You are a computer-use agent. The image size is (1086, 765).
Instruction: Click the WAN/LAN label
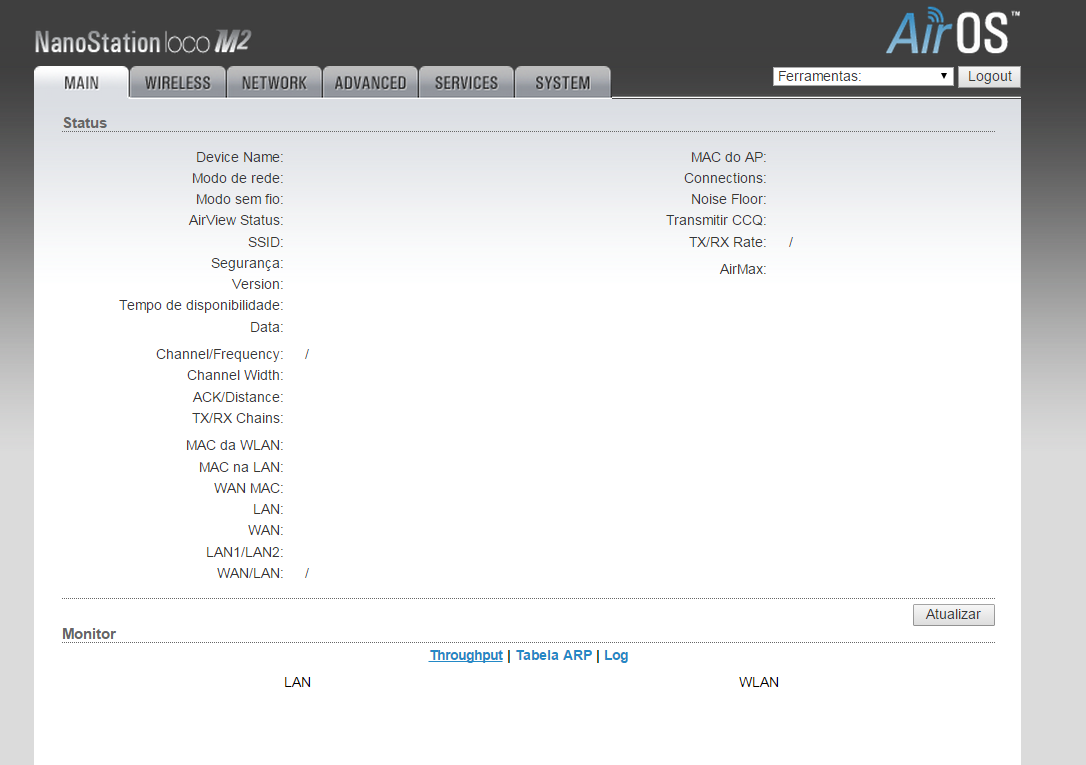[x=249, y=573]
